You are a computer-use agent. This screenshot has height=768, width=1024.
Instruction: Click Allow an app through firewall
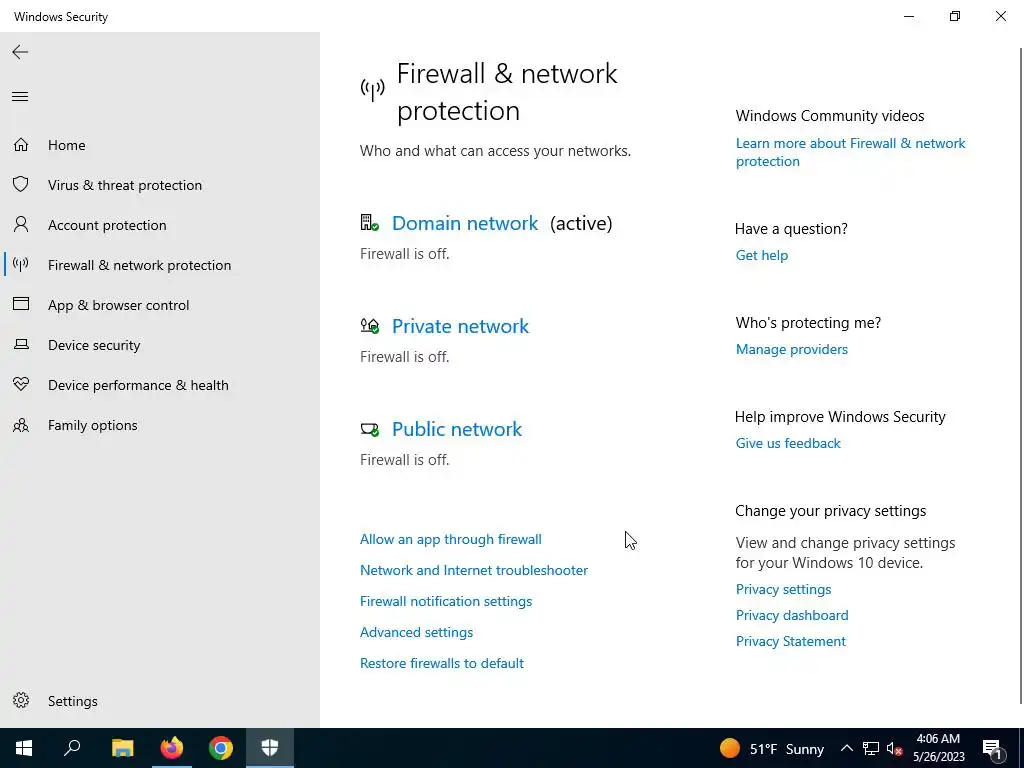click(x=450, y=539)
